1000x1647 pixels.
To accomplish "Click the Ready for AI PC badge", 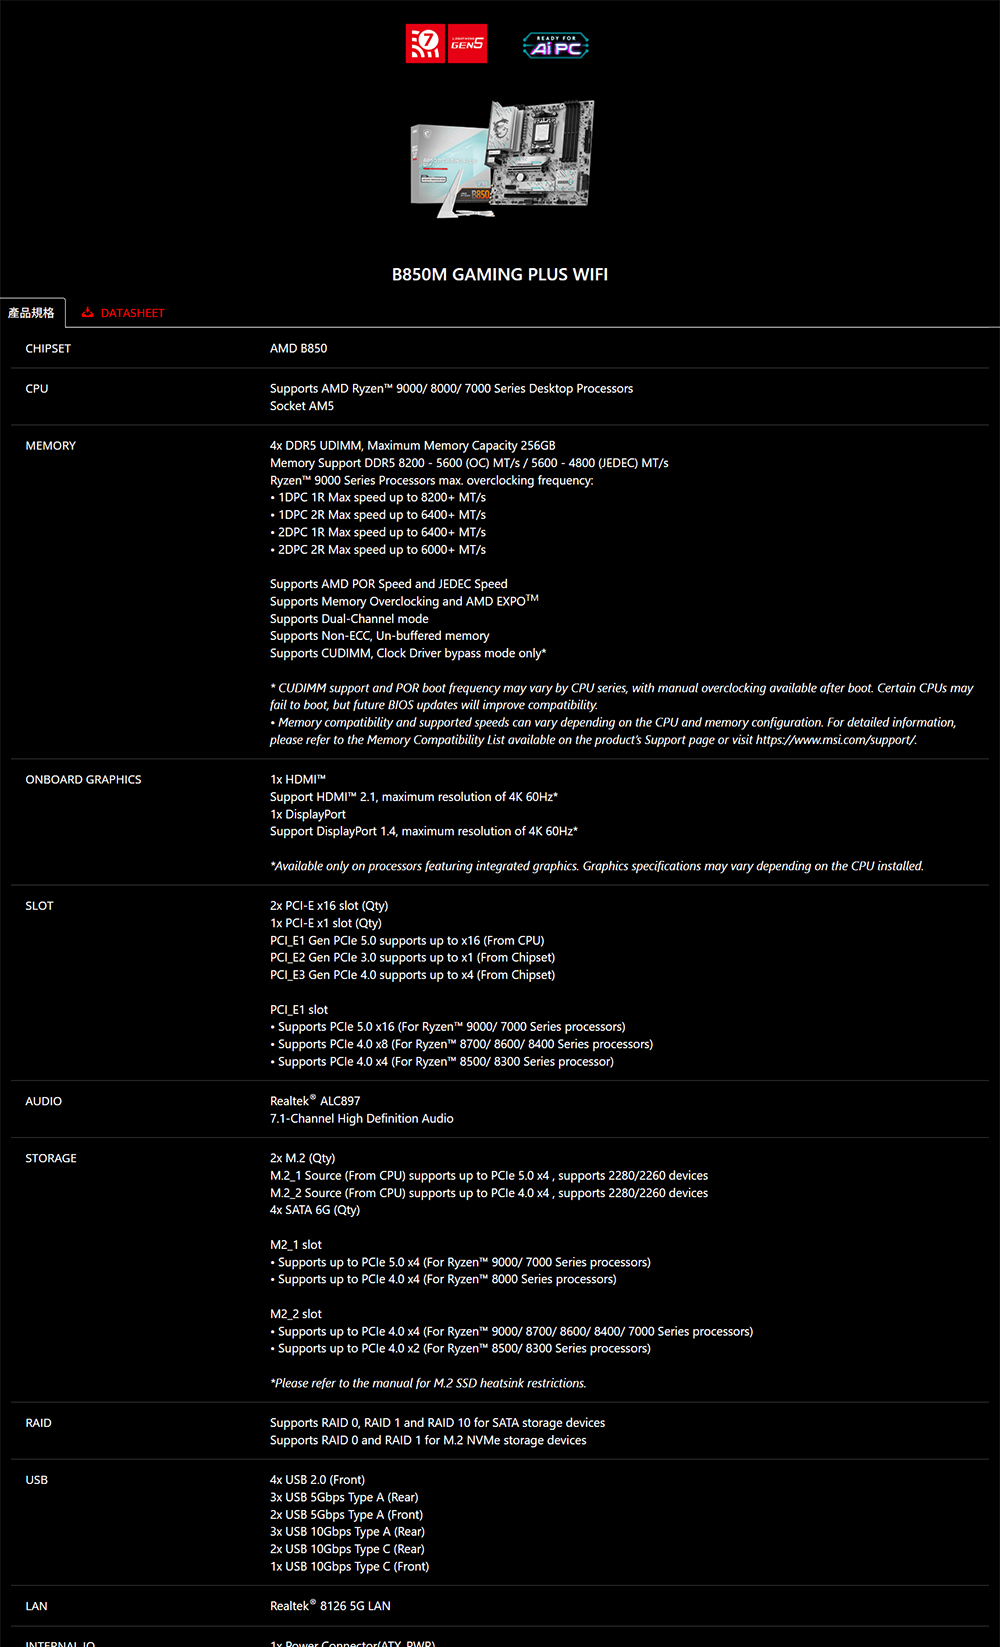I will [x=555, y=45].
